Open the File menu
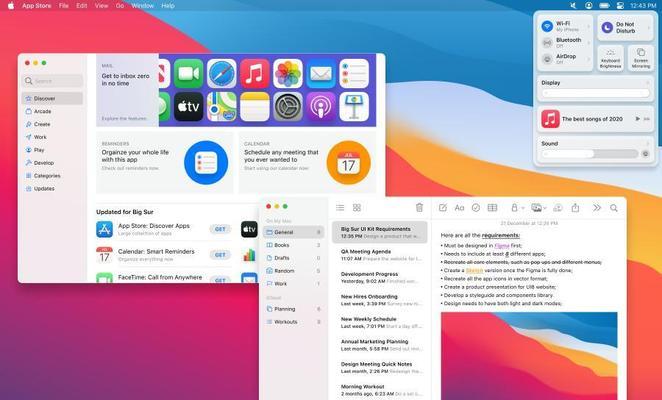 [64, 5]
